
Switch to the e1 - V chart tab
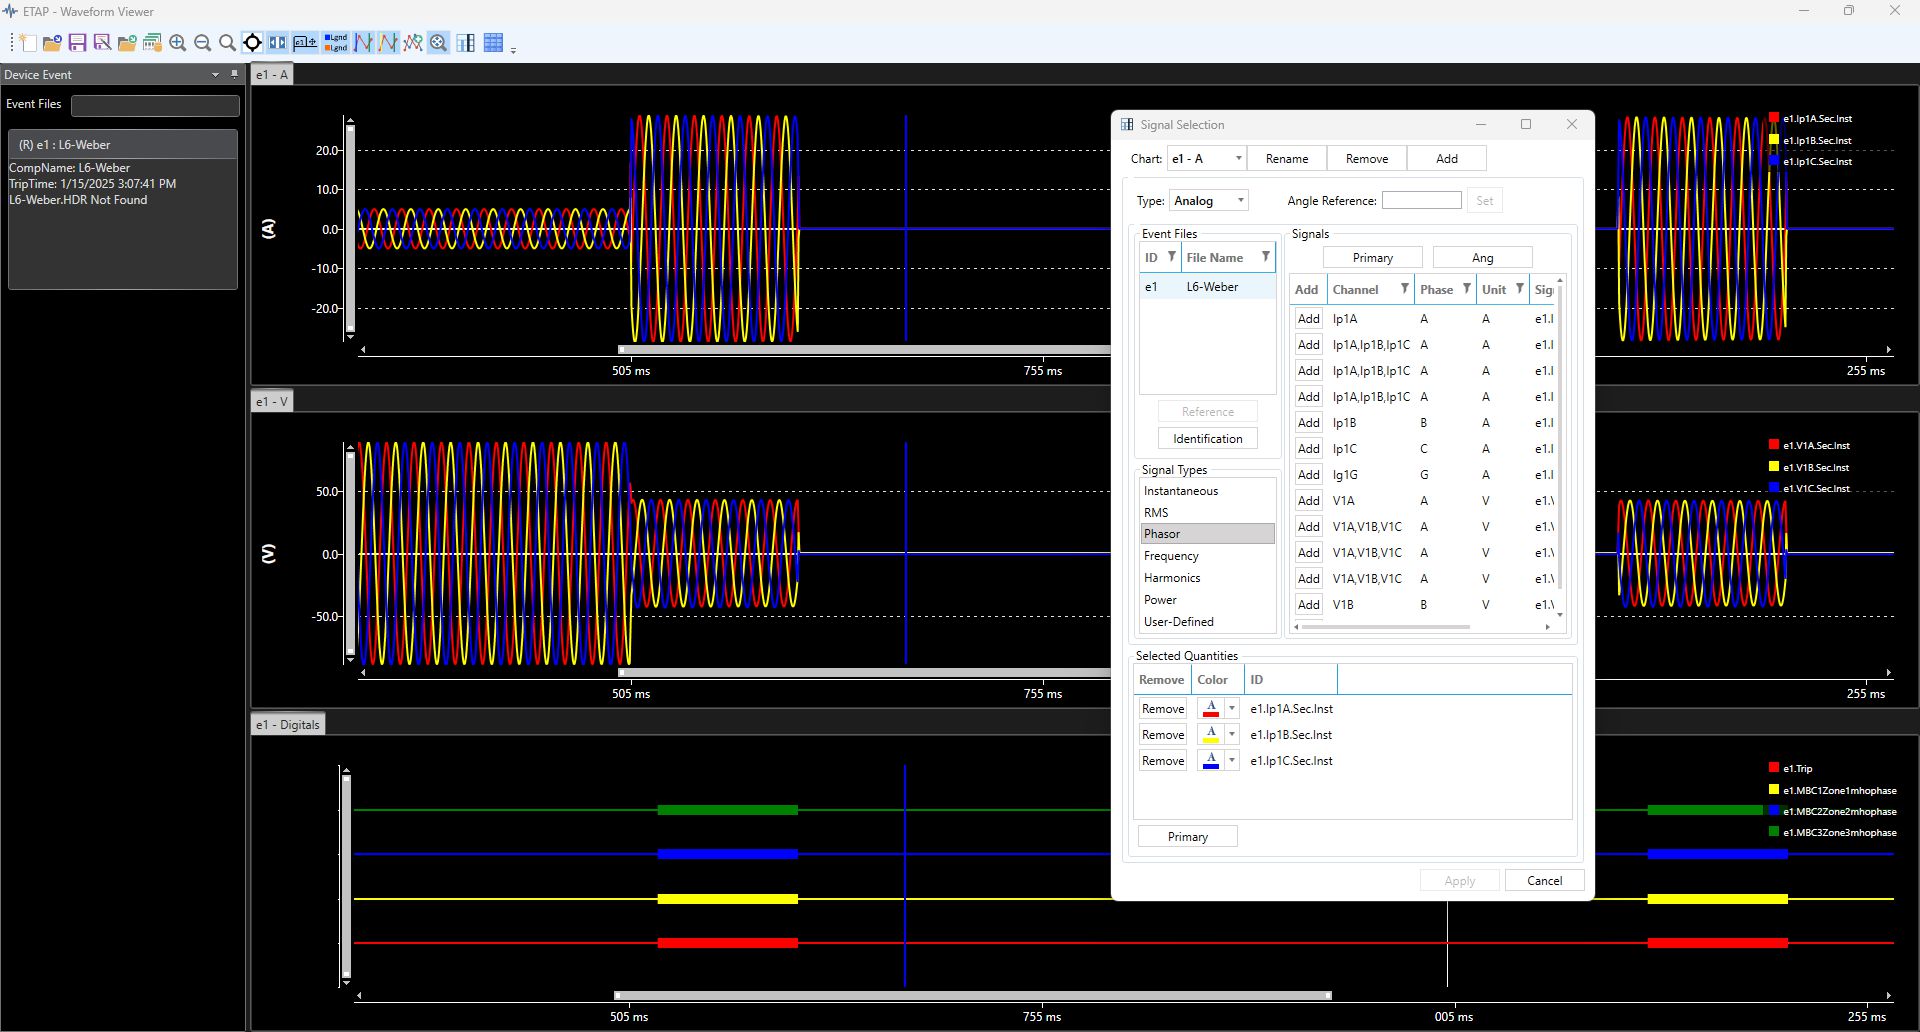pyautogui.click(x=272, y=402)
